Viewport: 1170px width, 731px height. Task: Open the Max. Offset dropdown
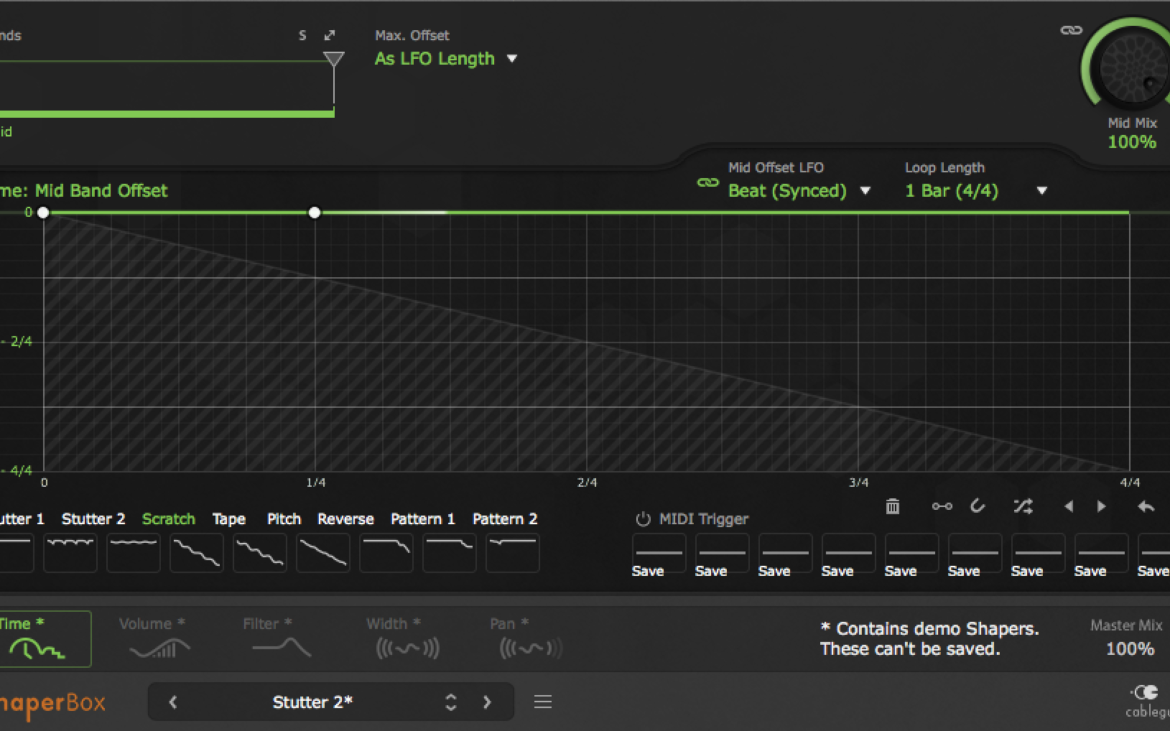[446, 59]
